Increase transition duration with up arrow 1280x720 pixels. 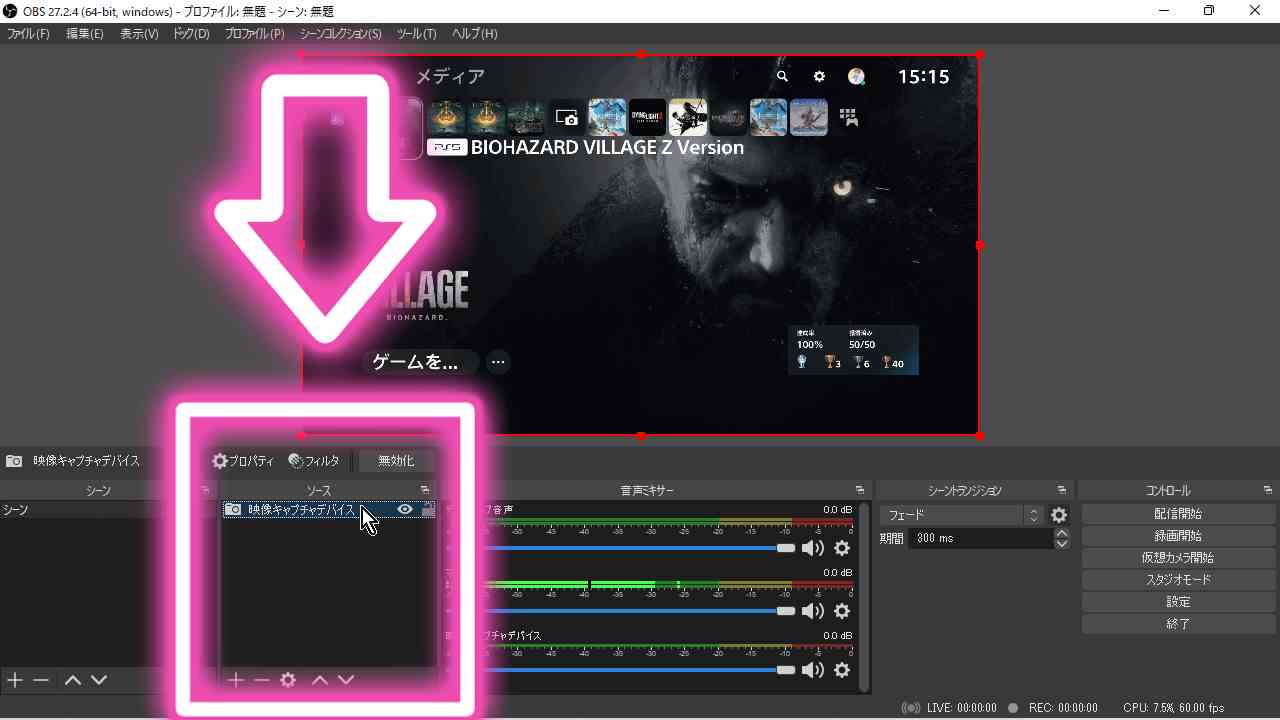[x=1062, y=533]
